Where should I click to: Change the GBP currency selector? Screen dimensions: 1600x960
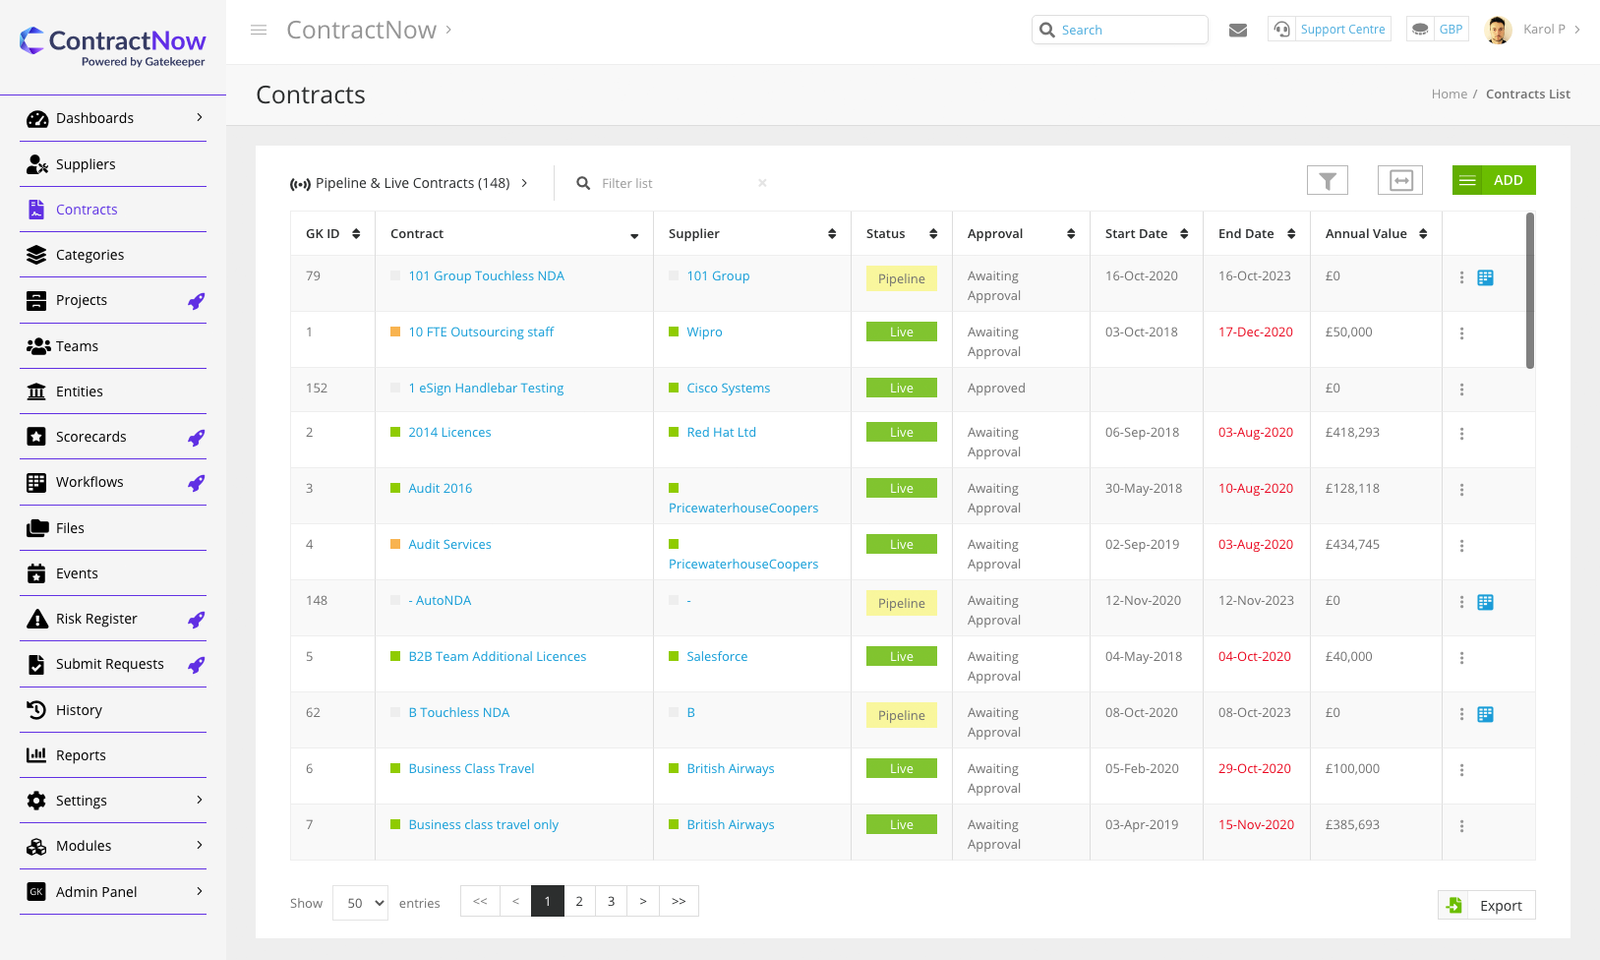point(1436,29)
